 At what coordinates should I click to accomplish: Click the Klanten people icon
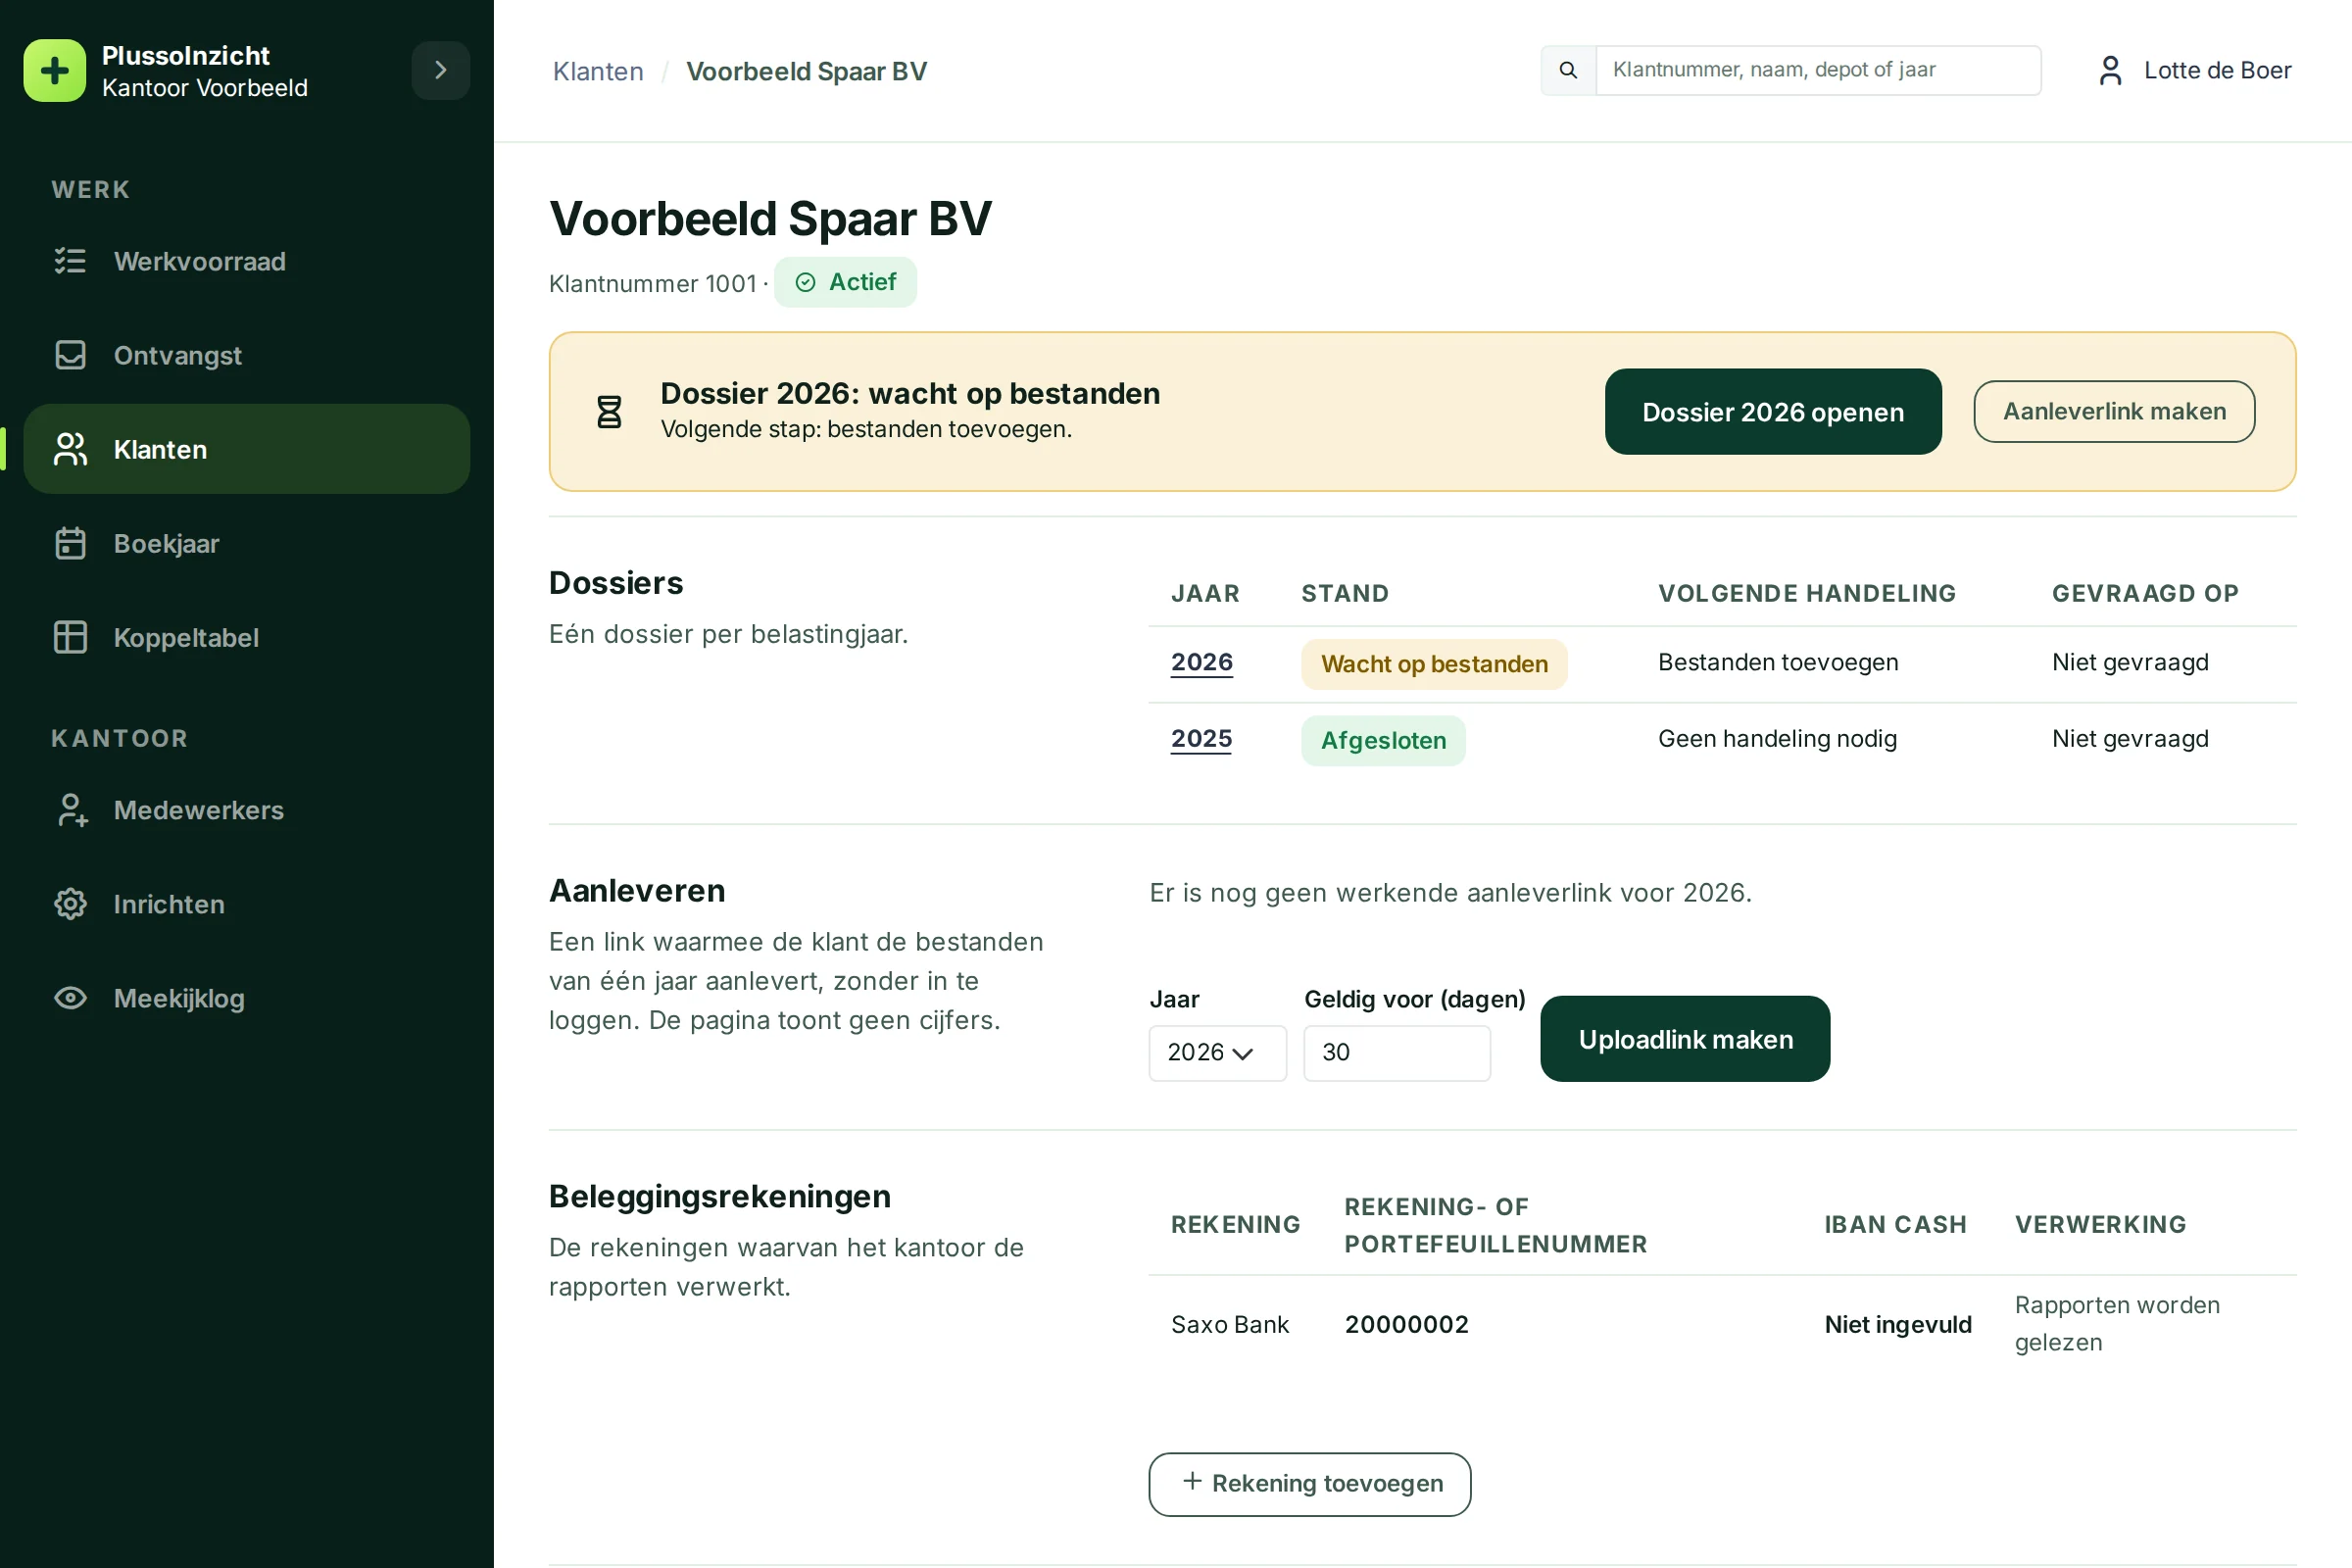point(70,449)
